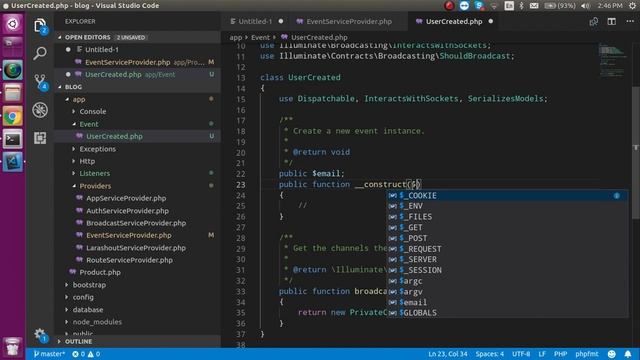Click the phpfmt status bar item

(x=587, y=354)
